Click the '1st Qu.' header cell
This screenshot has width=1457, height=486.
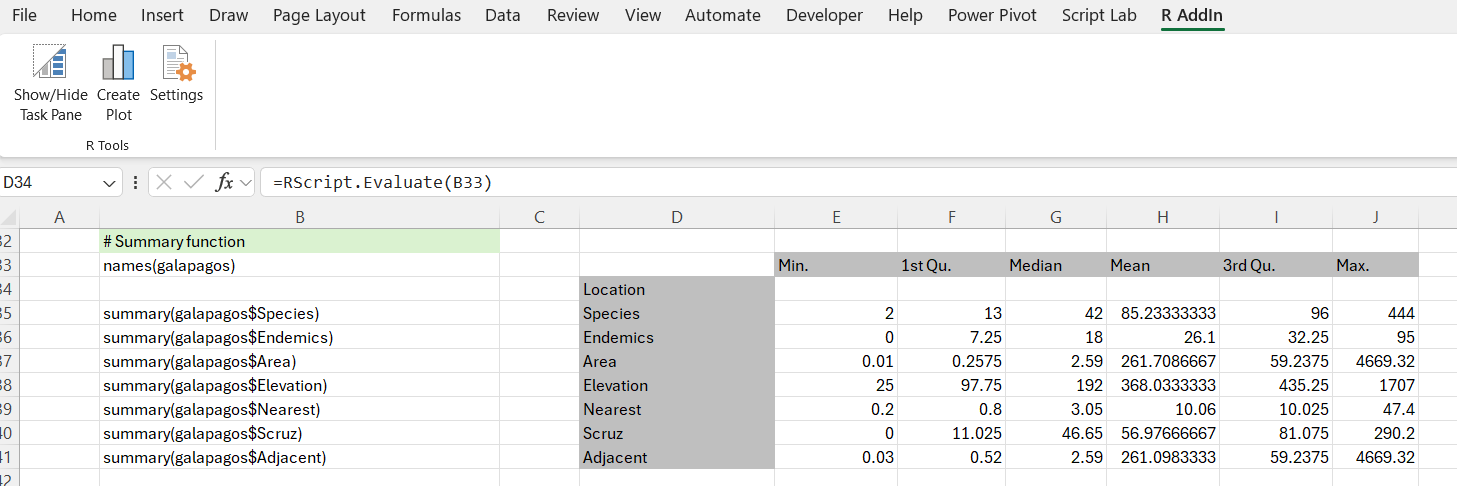tap(951, 265)
